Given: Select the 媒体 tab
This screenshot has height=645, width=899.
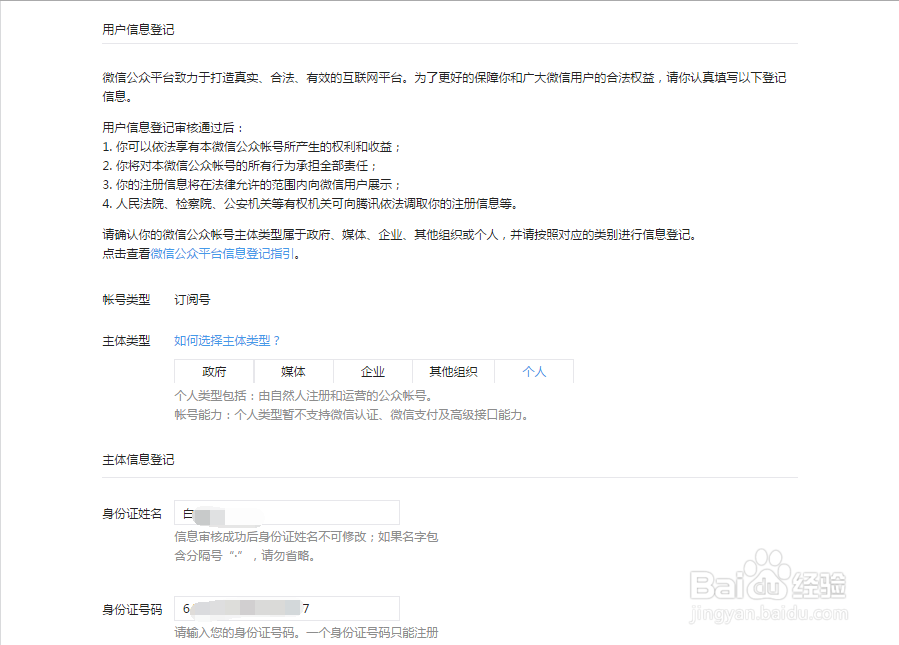Looking at the screenshot, I should [x=293, y=371].
